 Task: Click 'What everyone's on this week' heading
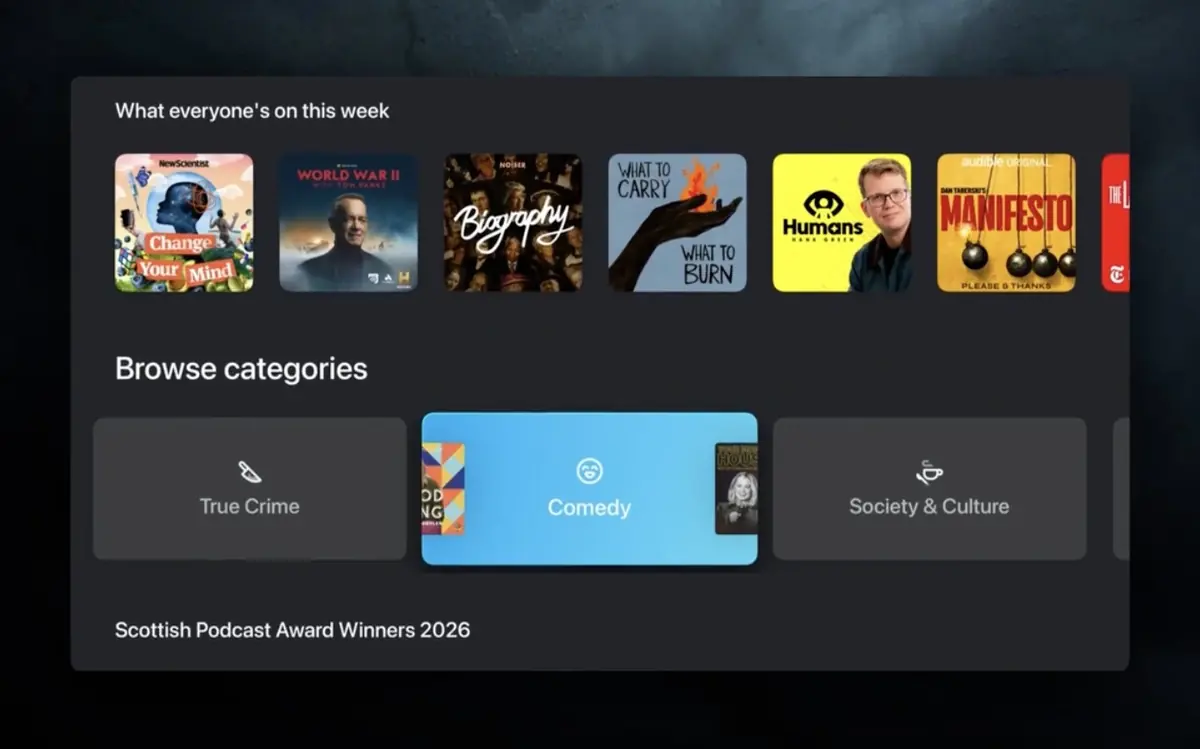click(x=252, y=111)
